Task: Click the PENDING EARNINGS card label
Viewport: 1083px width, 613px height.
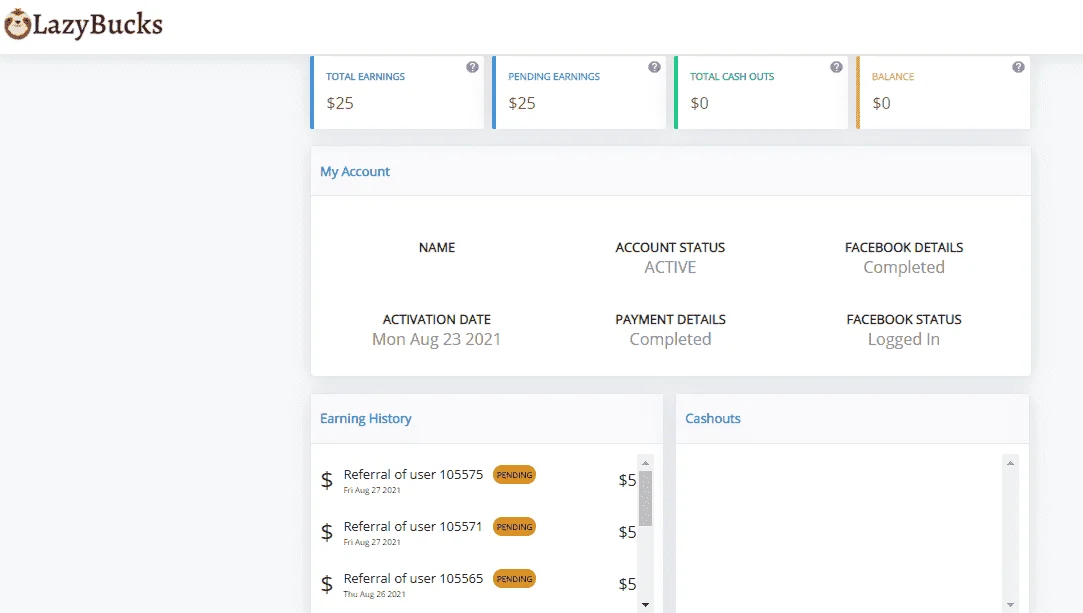Action: 554,77
